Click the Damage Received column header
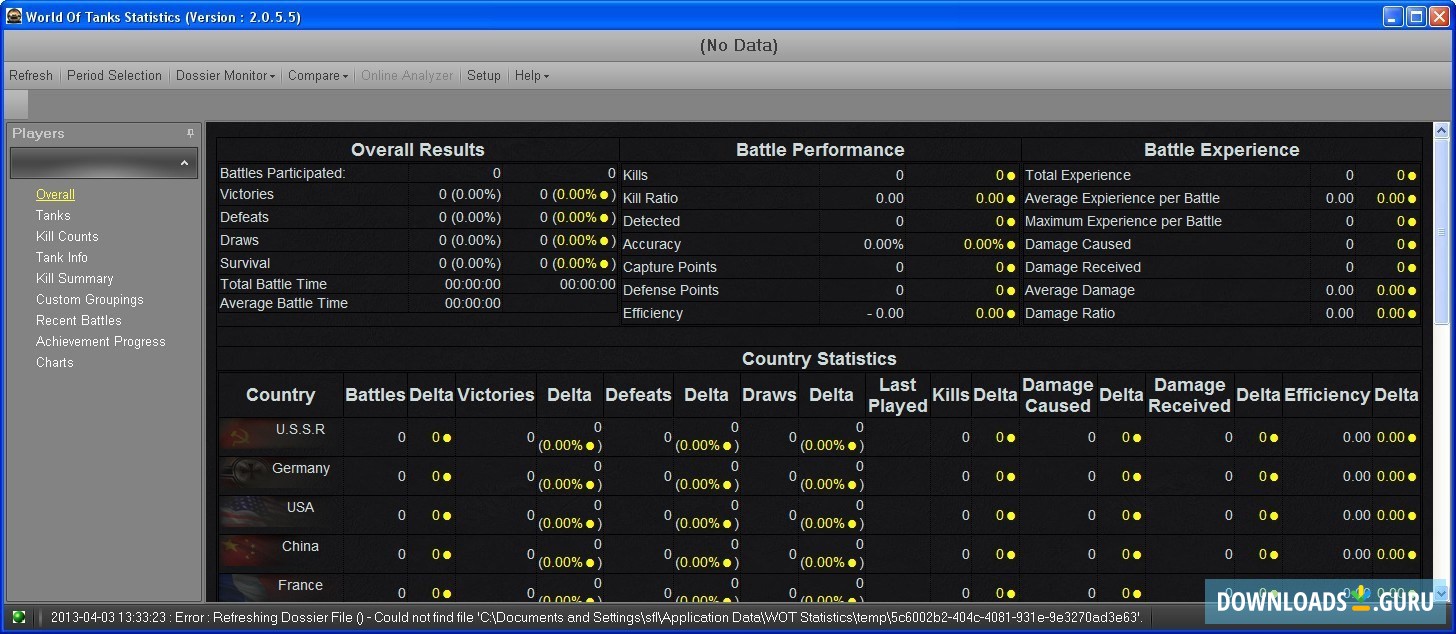This screenshot has height=634, width=1456. click(x=1190, y=395)
